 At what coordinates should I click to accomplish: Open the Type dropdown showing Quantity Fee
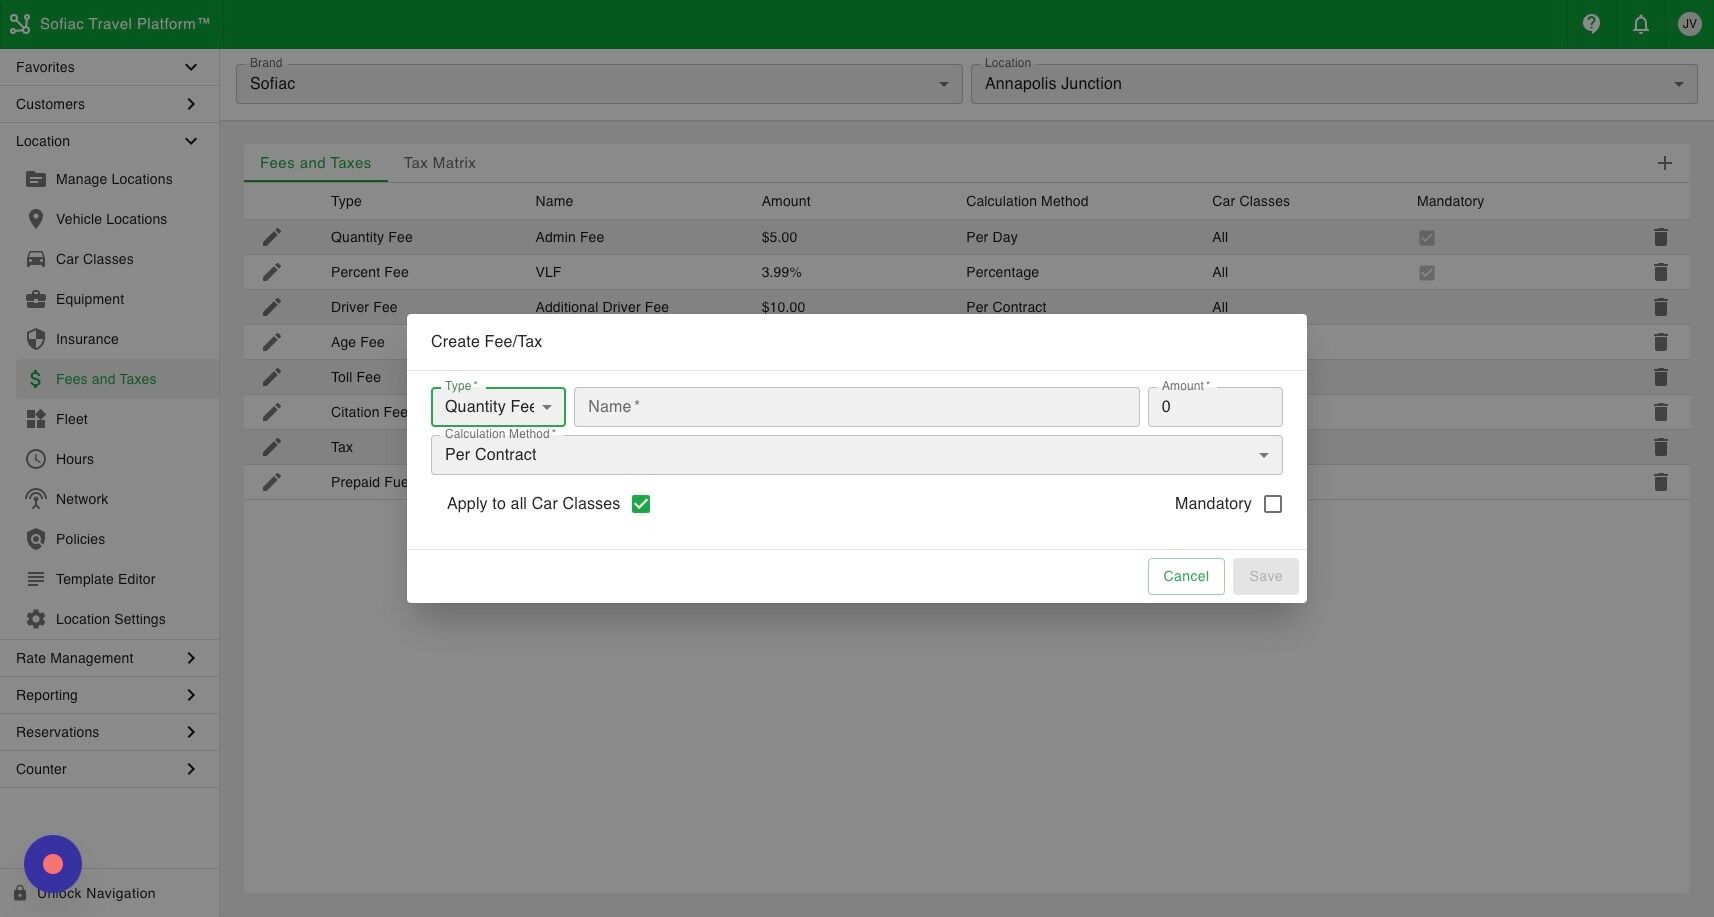(497, 406)
